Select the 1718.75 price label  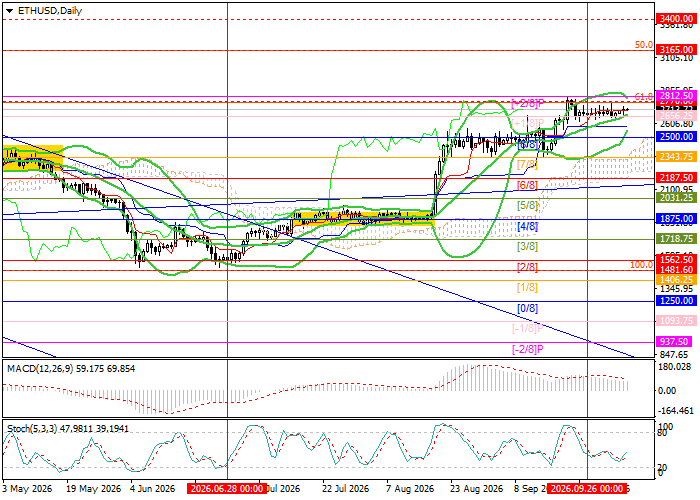tap(676, 239)
